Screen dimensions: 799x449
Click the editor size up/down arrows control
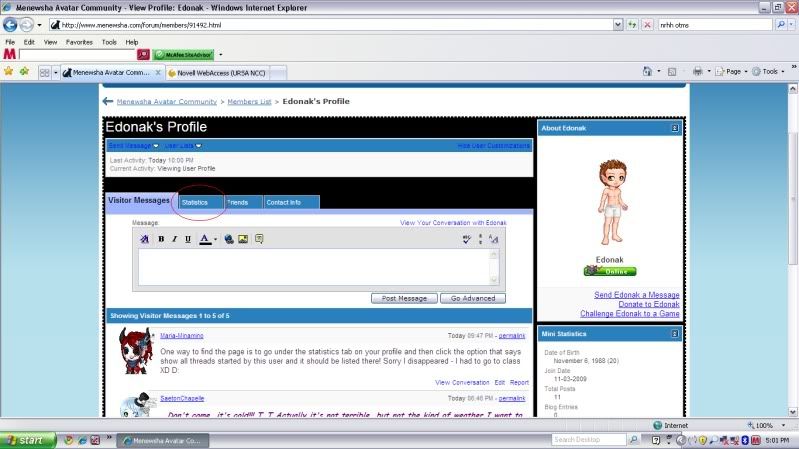point(480,239)
